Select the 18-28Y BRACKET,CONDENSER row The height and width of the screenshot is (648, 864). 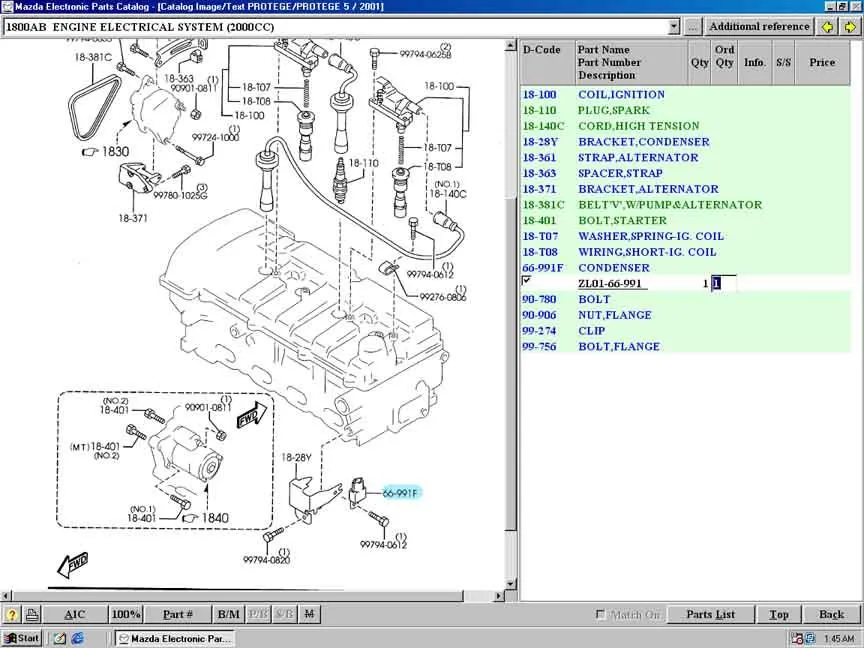685,142
